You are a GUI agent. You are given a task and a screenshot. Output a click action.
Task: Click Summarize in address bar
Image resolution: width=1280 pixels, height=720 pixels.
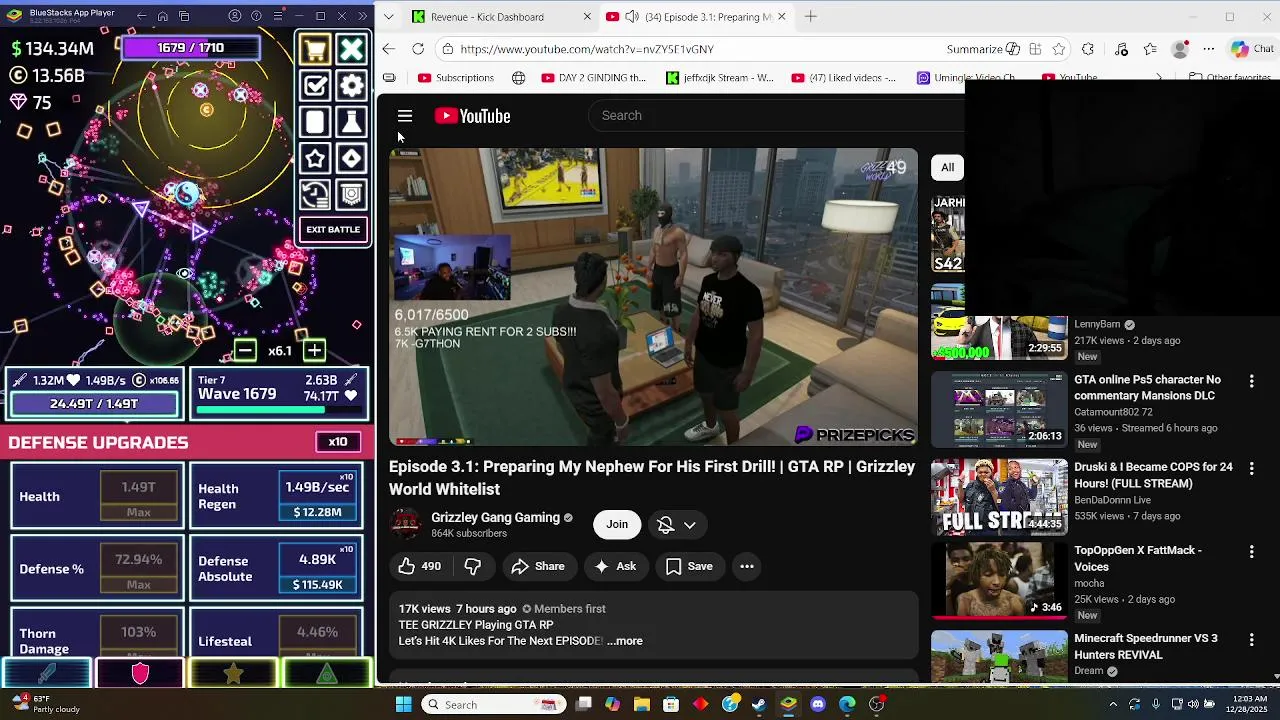point(983,49)
